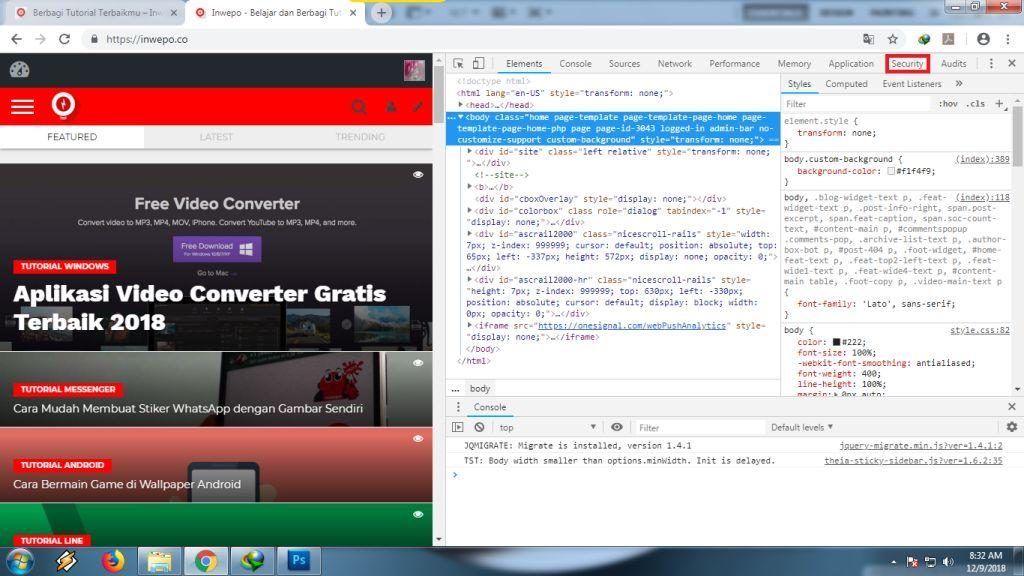Close the DevTools panel
This screenshot has height=576, width=1024.
(x=1012, y=63)
